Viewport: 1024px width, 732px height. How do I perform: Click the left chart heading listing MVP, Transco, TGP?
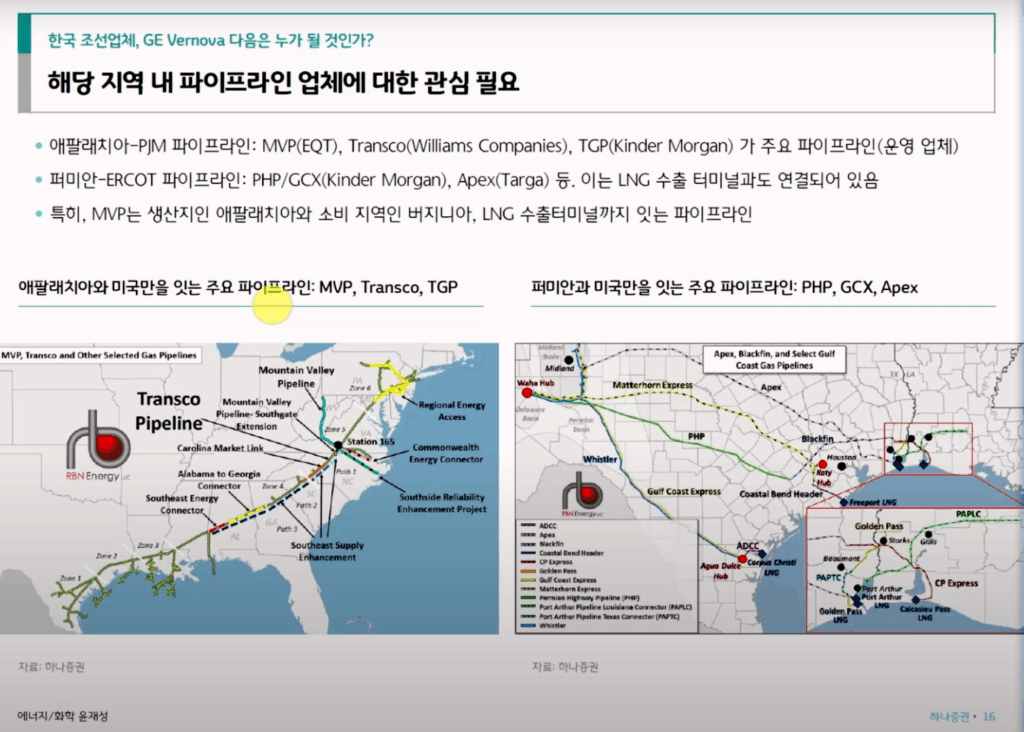[x=238, y=287]
